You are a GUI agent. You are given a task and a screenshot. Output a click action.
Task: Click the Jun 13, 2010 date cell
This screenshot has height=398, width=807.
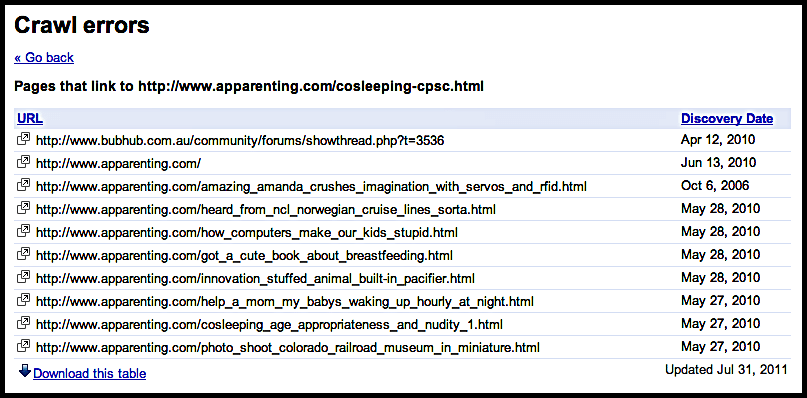coord(718,163)
